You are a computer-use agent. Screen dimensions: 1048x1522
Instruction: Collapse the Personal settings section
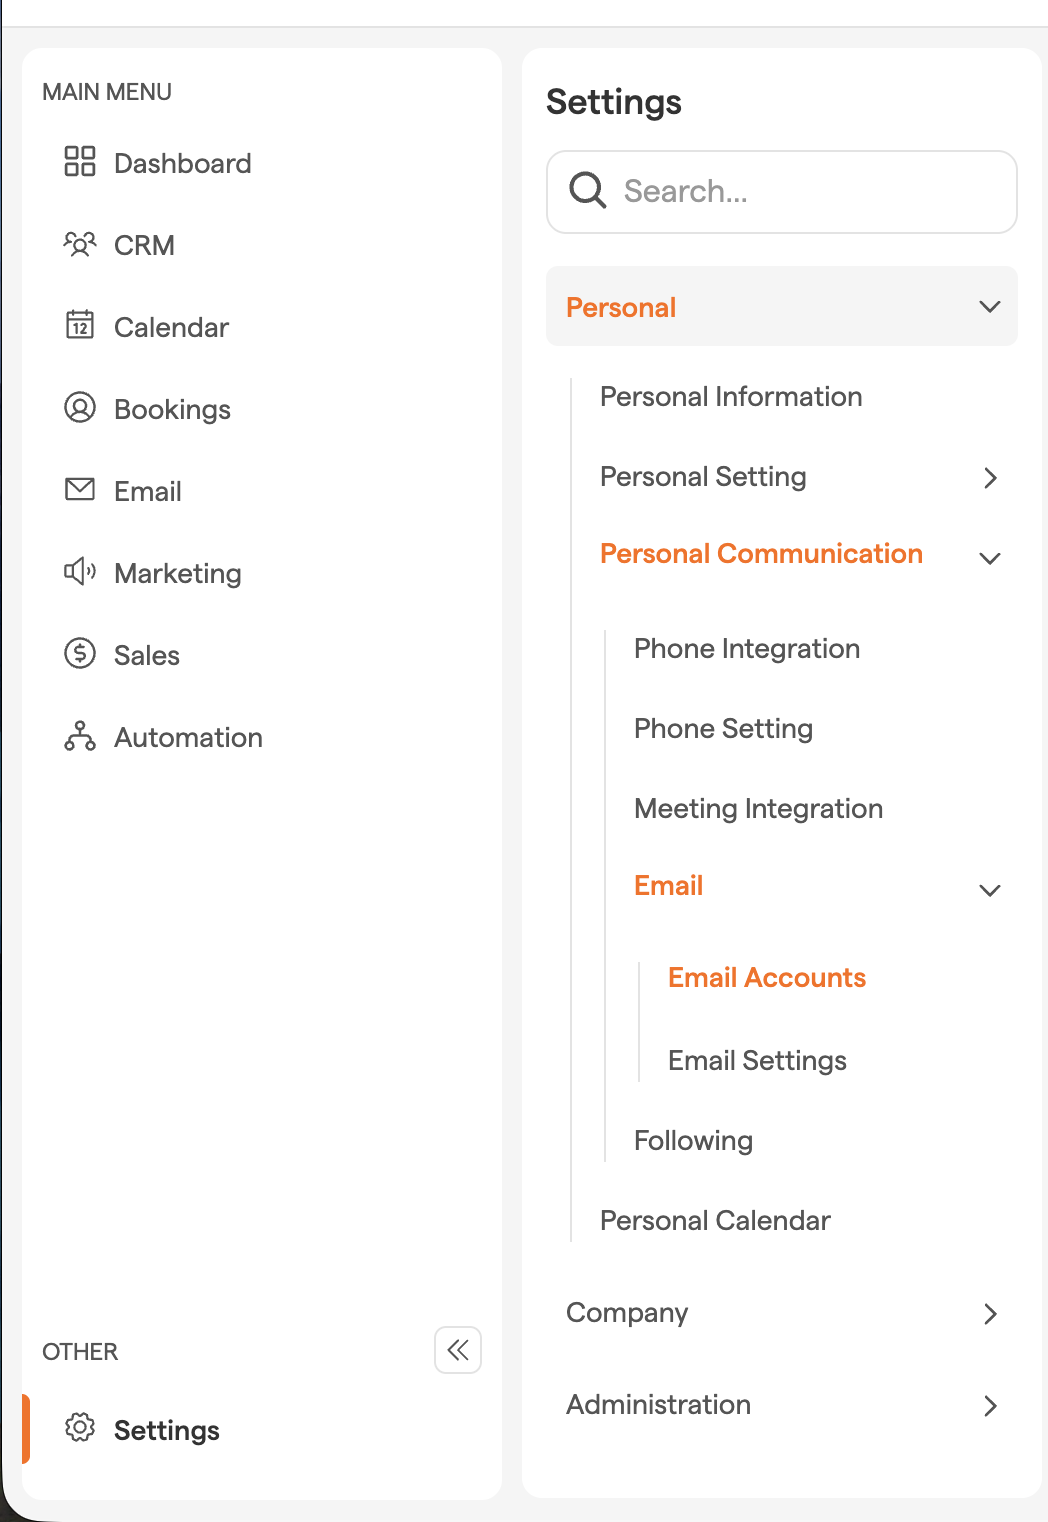click(x=989, y=307)
